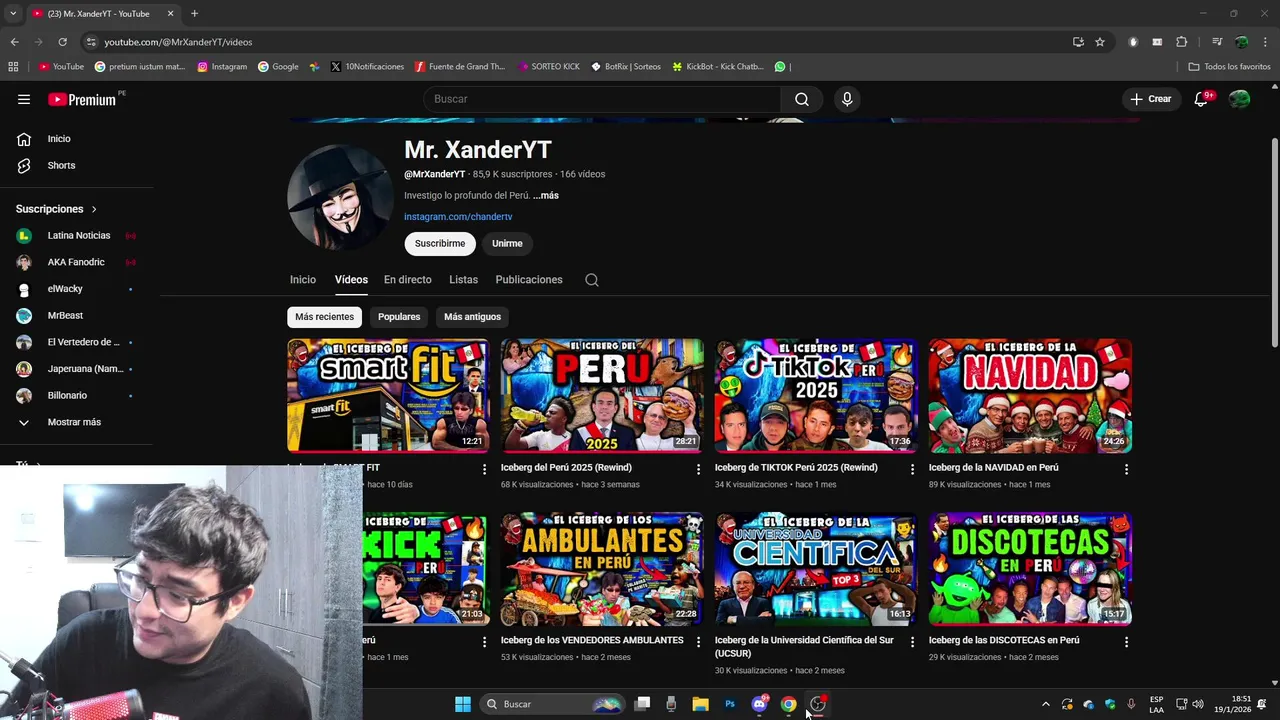Image resolution: width=1280 pixels, height=720 pixels.
Task: Open Chrome from the taskbar
Action: pos(788,704)
